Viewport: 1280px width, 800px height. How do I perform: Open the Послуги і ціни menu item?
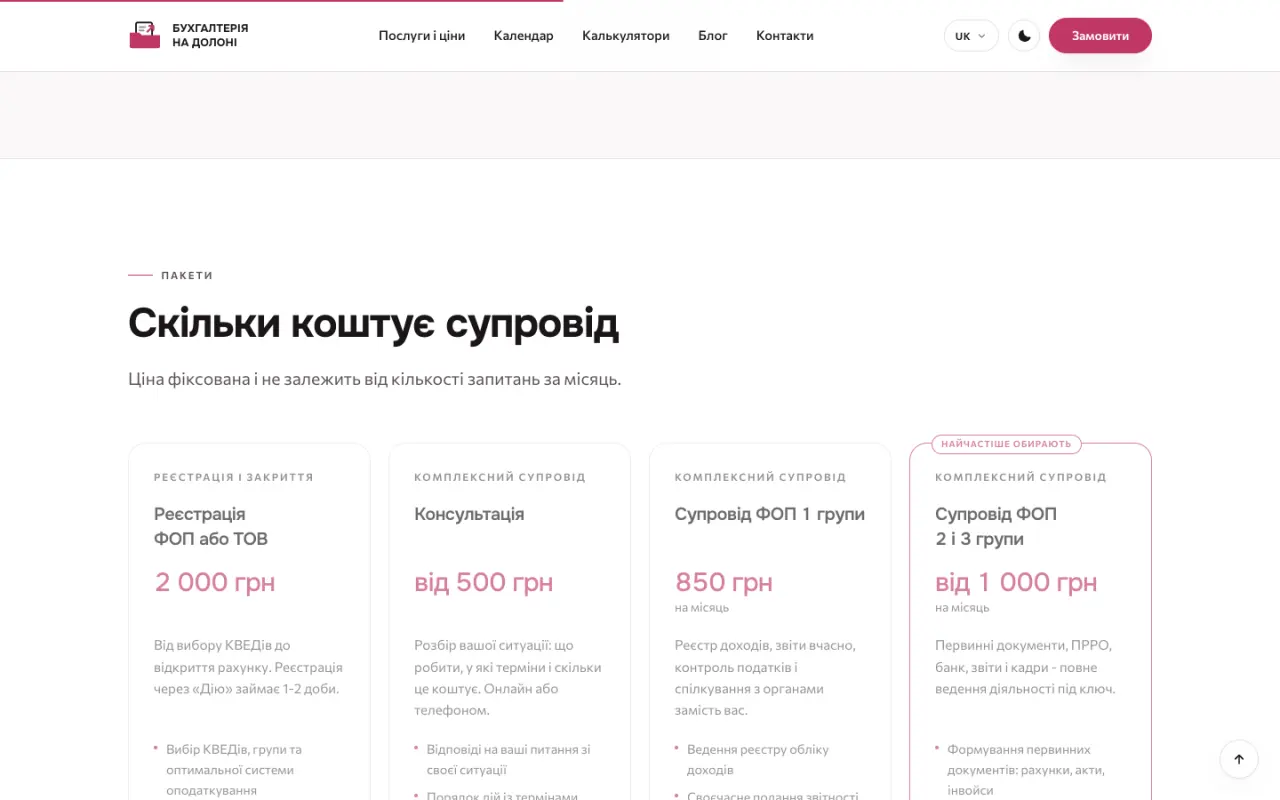tap(422, 36)
